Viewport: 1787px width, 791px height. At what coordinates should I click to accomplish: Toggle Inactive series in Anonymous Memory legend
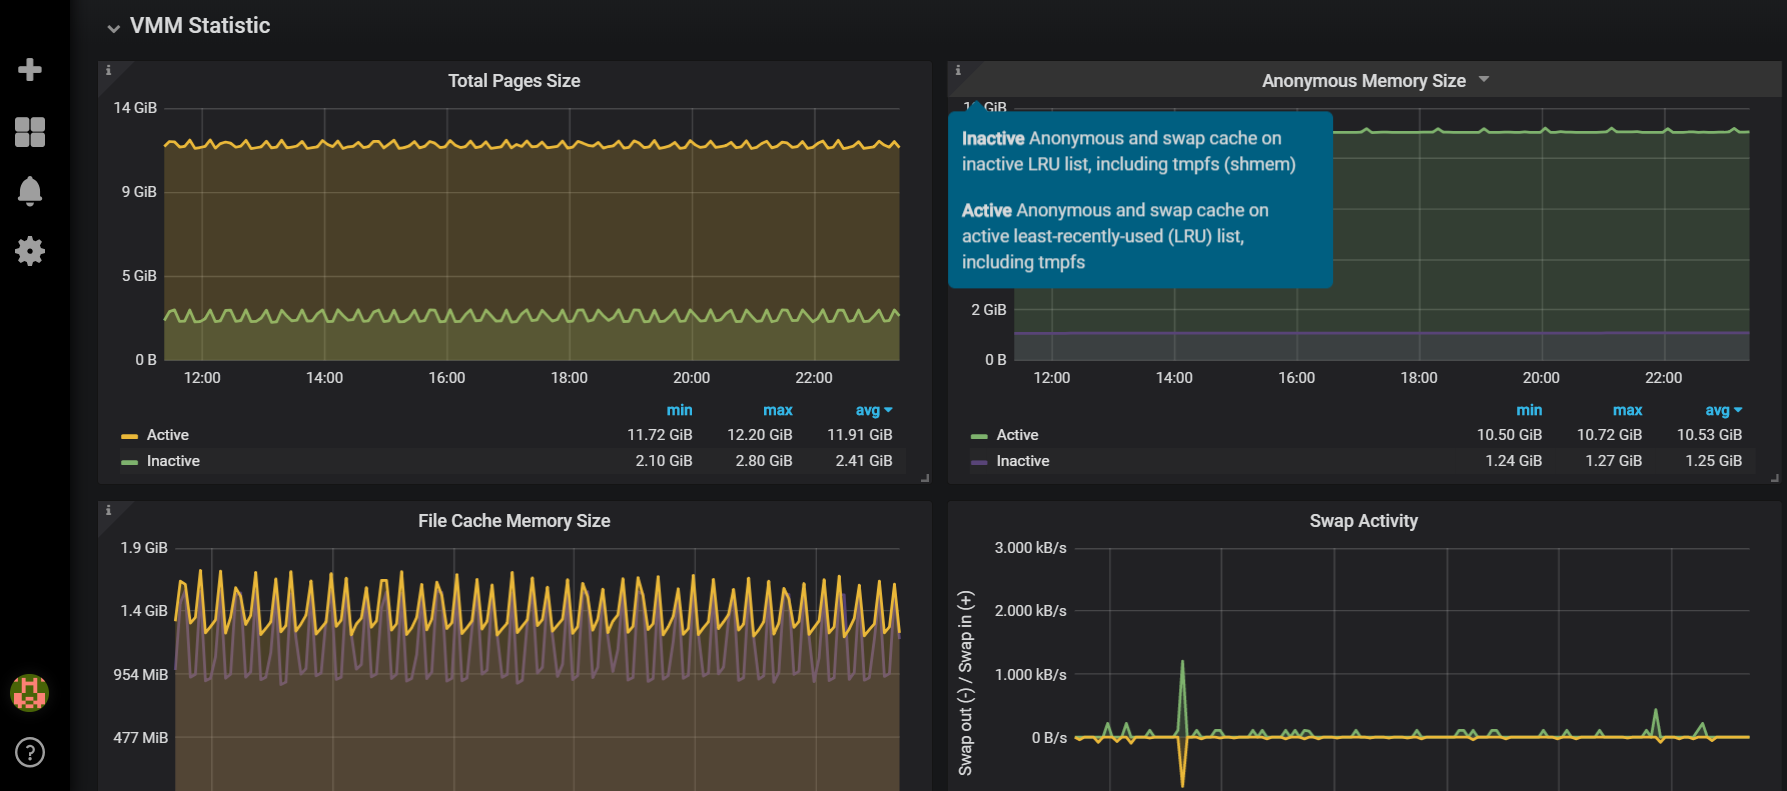[x=1022, y=461]
